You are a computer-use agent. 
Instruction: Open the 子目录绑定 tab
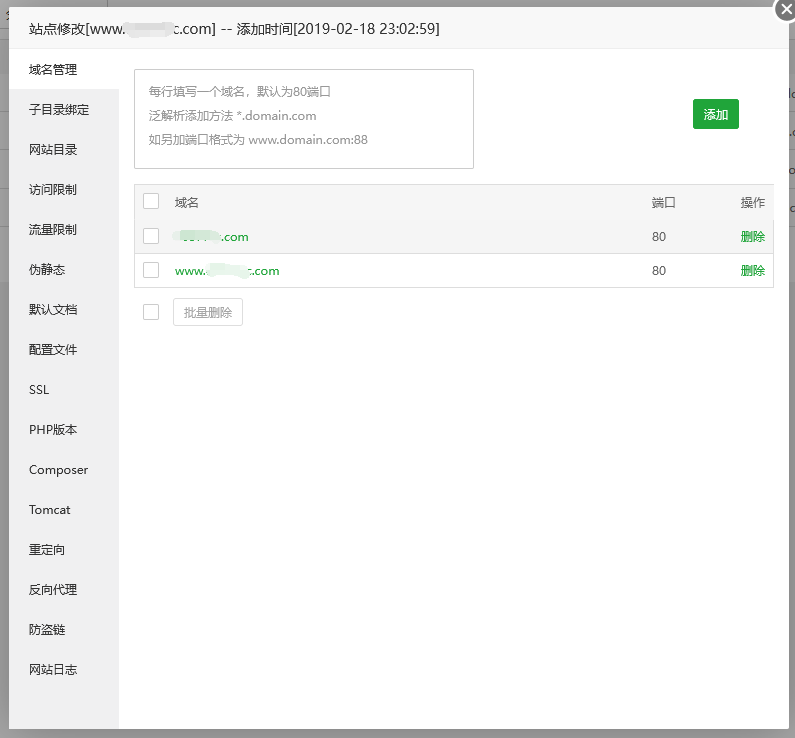pyautogui.click(x=59, y=109)
